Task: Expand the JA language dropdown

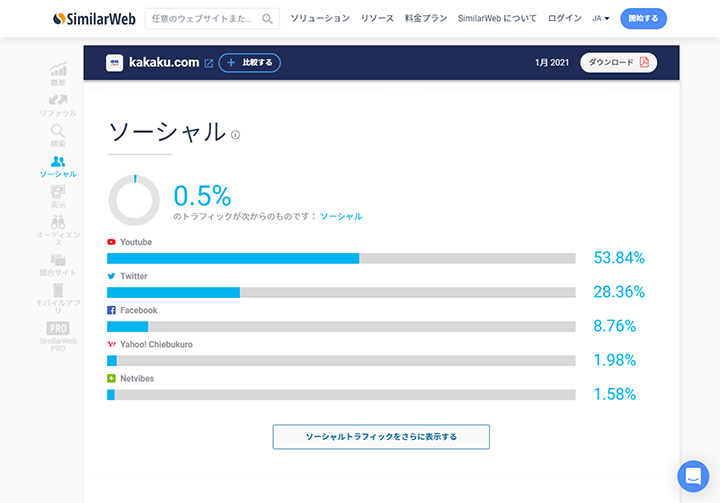Action: coord(600,19)
